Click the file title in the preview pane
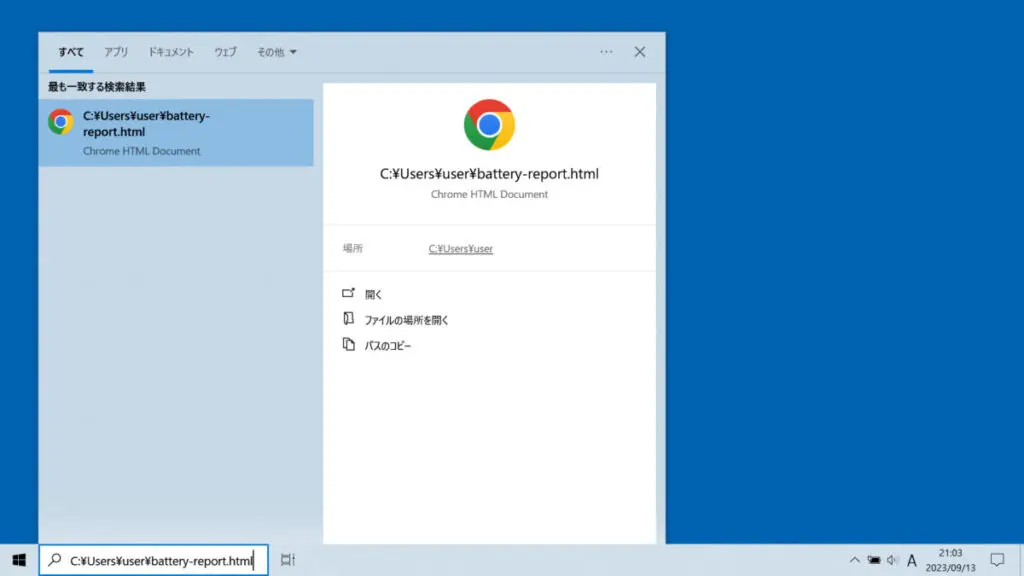Image resolution: width=1024 pixels, height=576 pixels. pos(489,174)
